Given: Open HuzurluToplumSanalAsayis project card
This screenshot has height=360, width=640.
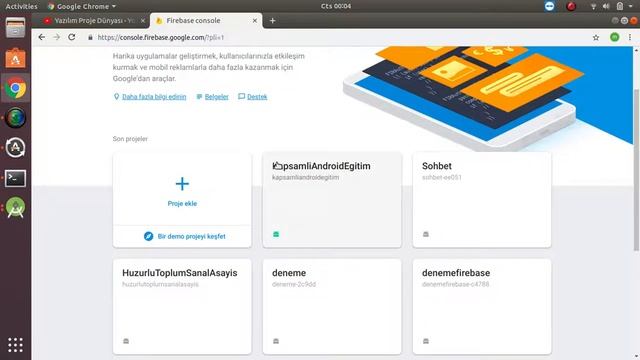Looking at the screenshot, I should tap(182, 307).
